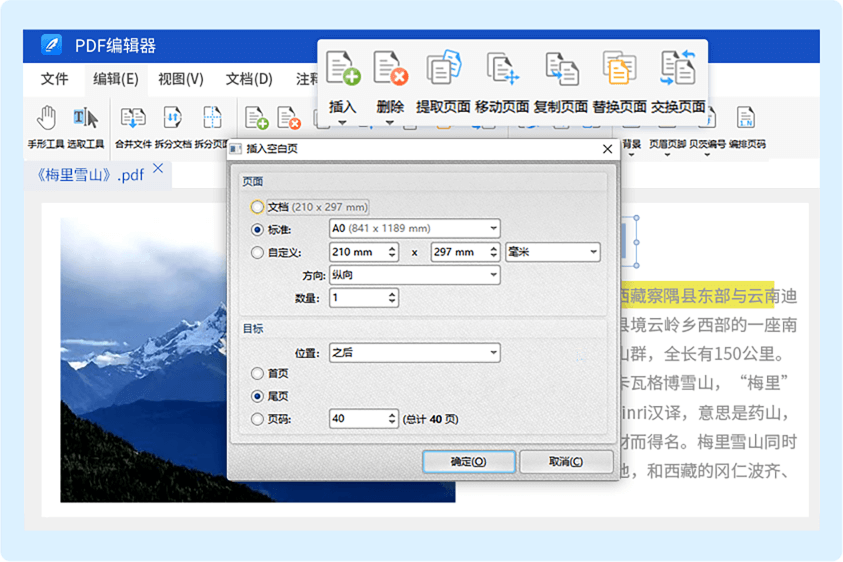Open the View (视图) menu
The image size is (843, 562).
(x=180, y=79)
